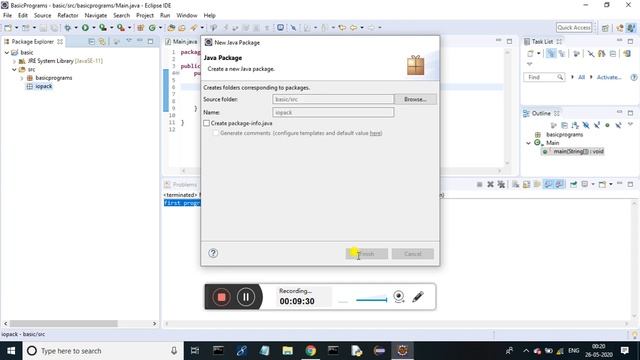Click the Synchronize Changed icon in Task List
This screenshot has height=360, width=640.
(x=627, y=53)
